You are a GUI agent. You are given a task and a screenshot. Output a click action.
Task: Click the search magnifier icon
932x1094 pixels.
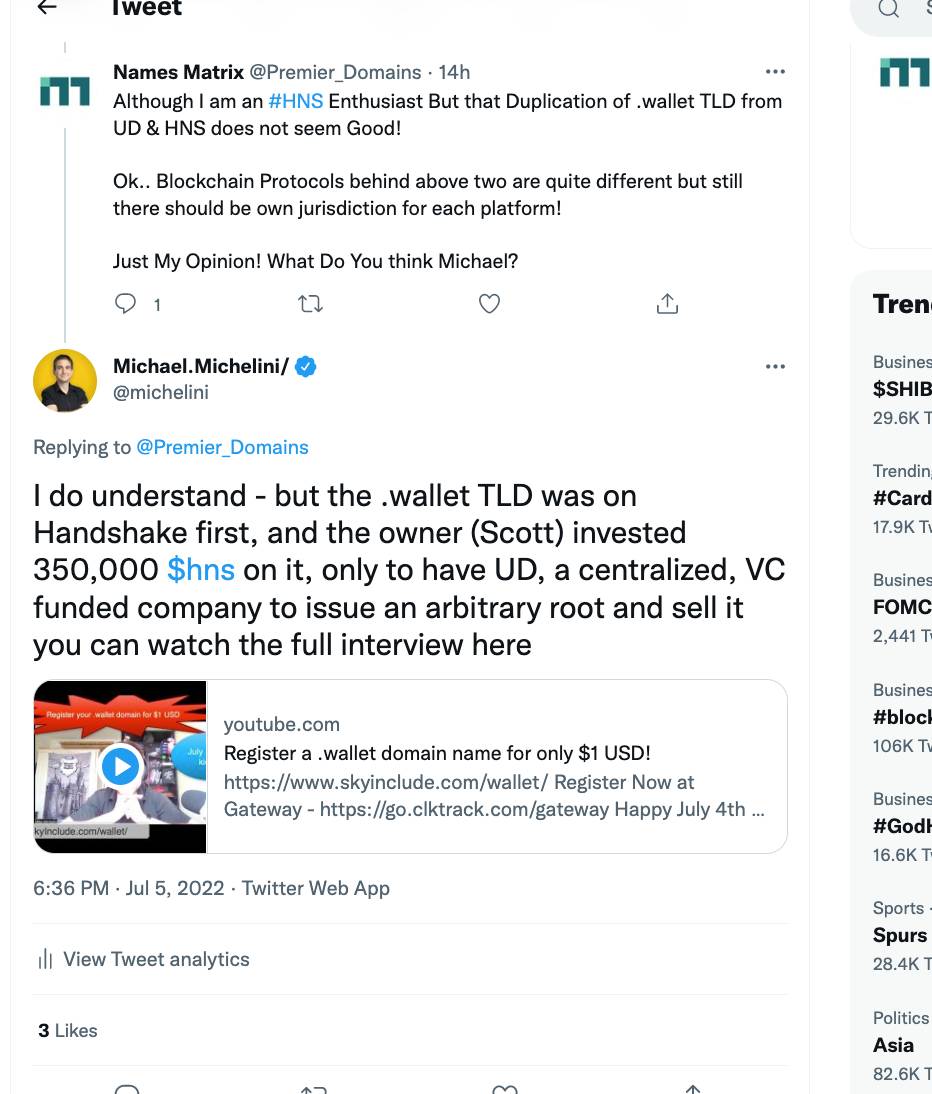[888, 9]
